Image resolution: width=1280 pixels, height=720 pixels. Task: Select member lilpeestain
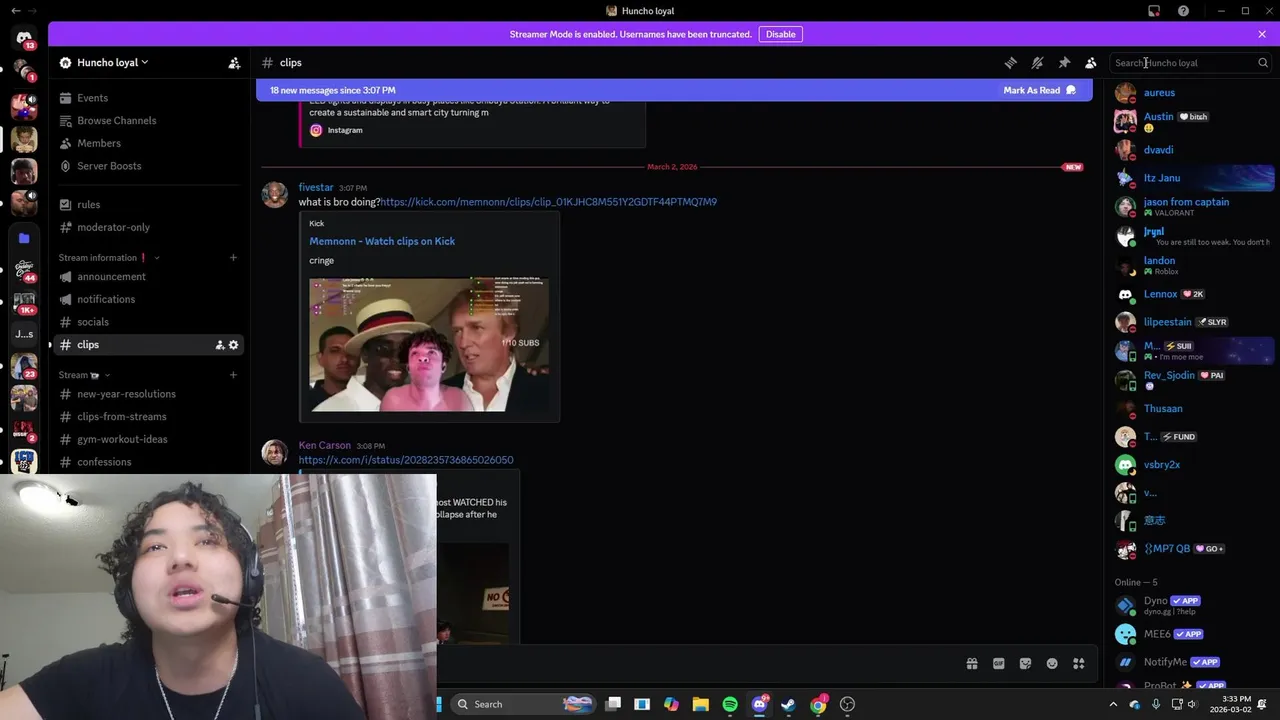(1192, 322)
